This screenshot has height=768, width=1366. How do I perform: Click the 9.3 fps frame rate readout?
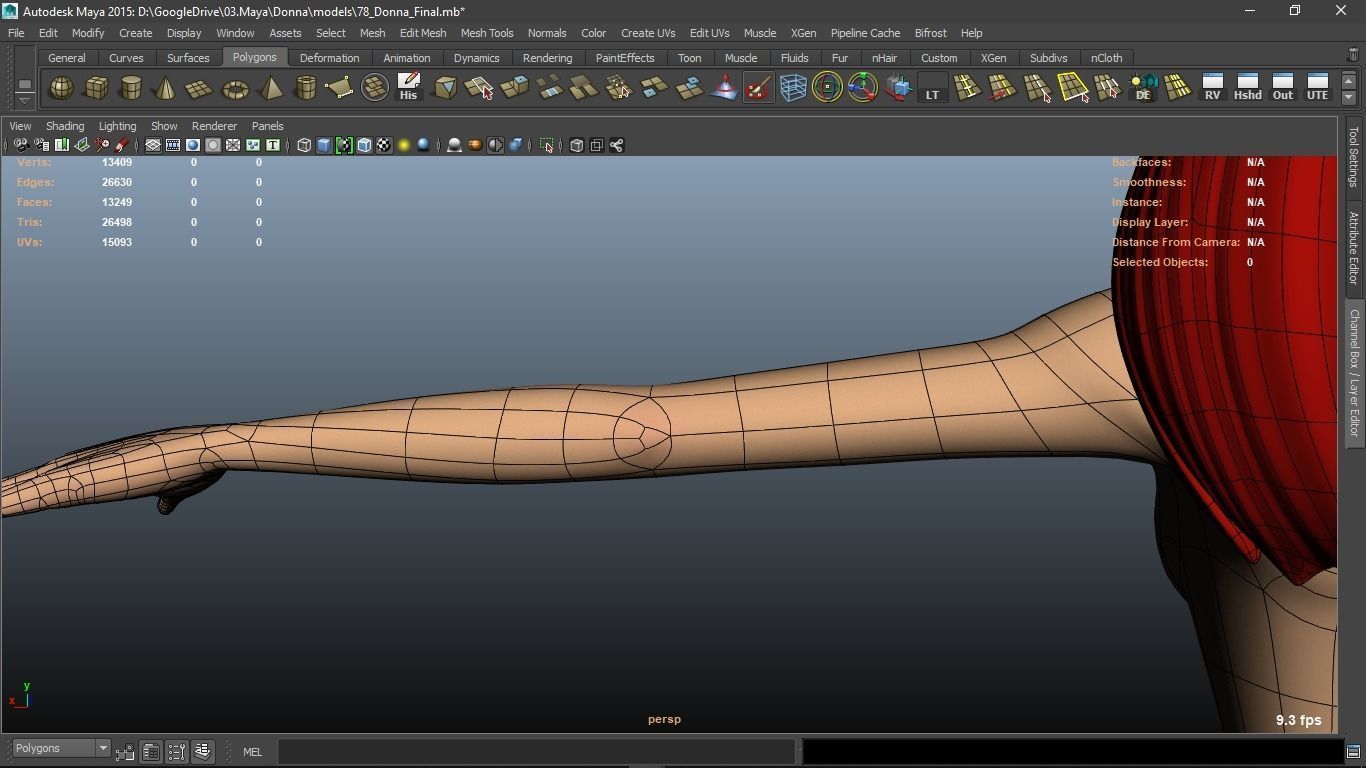point(1298,720)
